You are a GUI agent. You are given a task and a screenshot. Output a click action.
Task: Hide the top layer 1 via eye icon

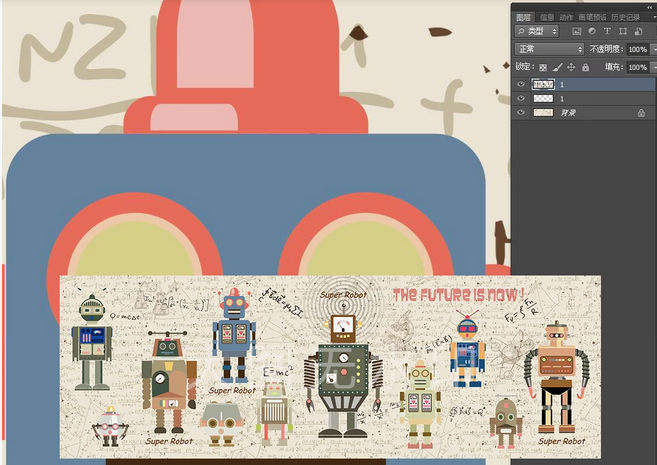tap(520, 85)
